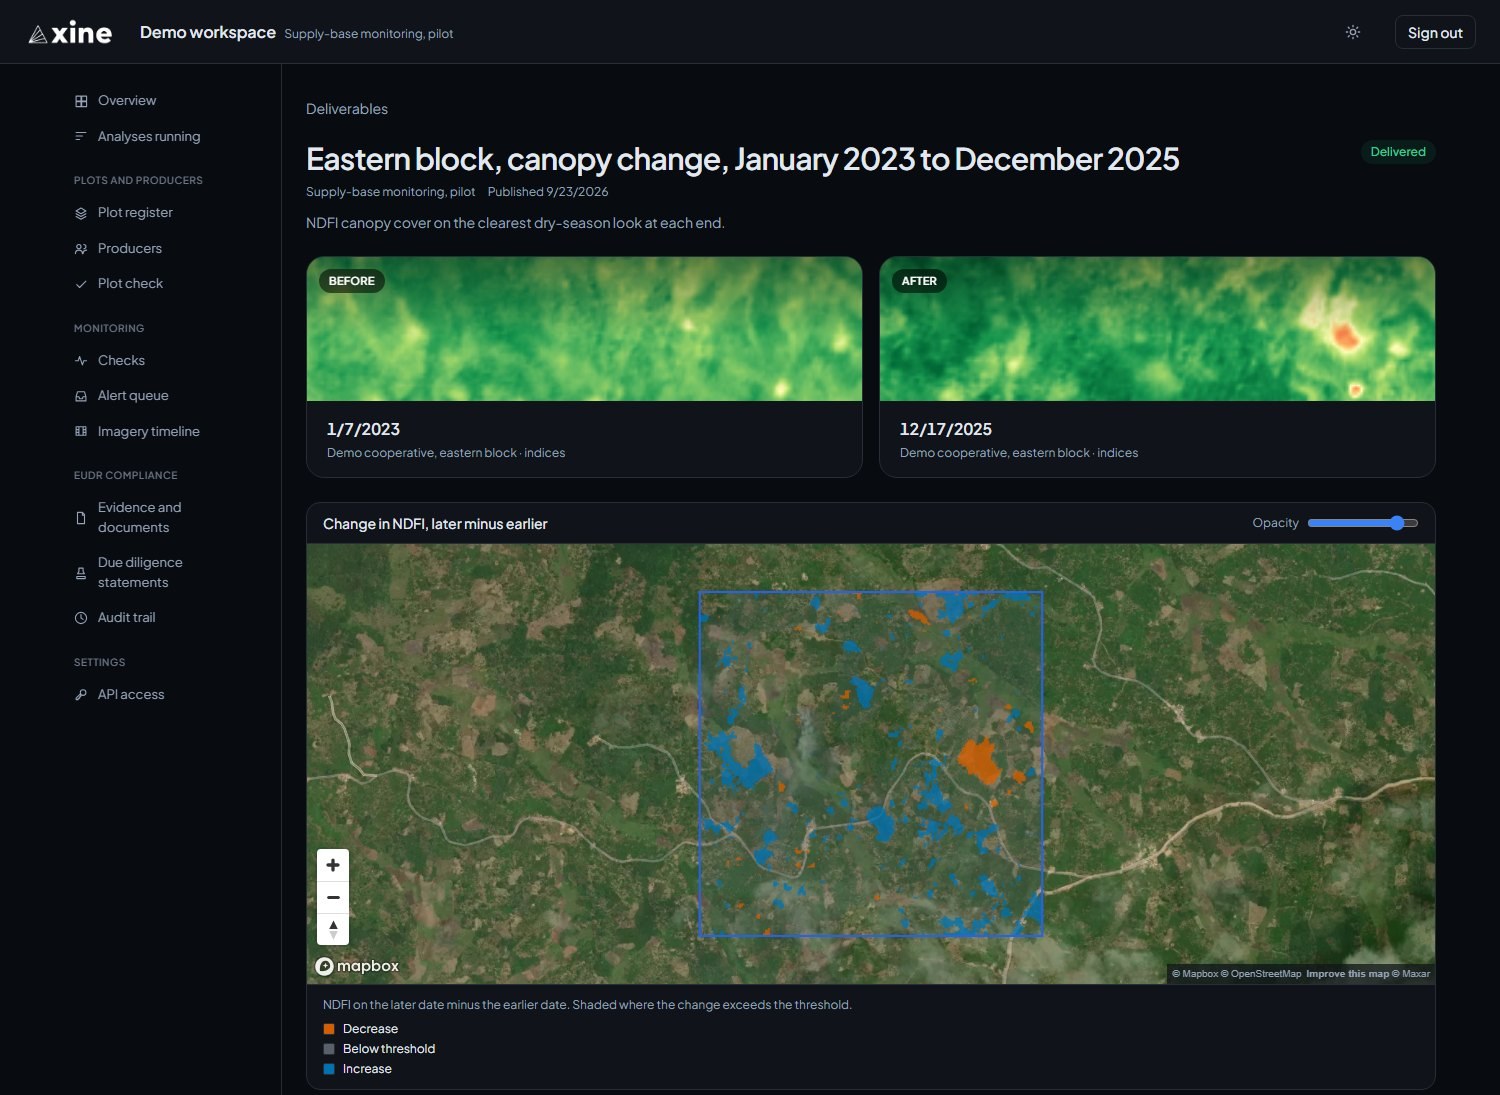Image resolution: width=1500 pixels, height=1095 pixels.
Task: Open Due diligence statements
Action: (140, 572)
